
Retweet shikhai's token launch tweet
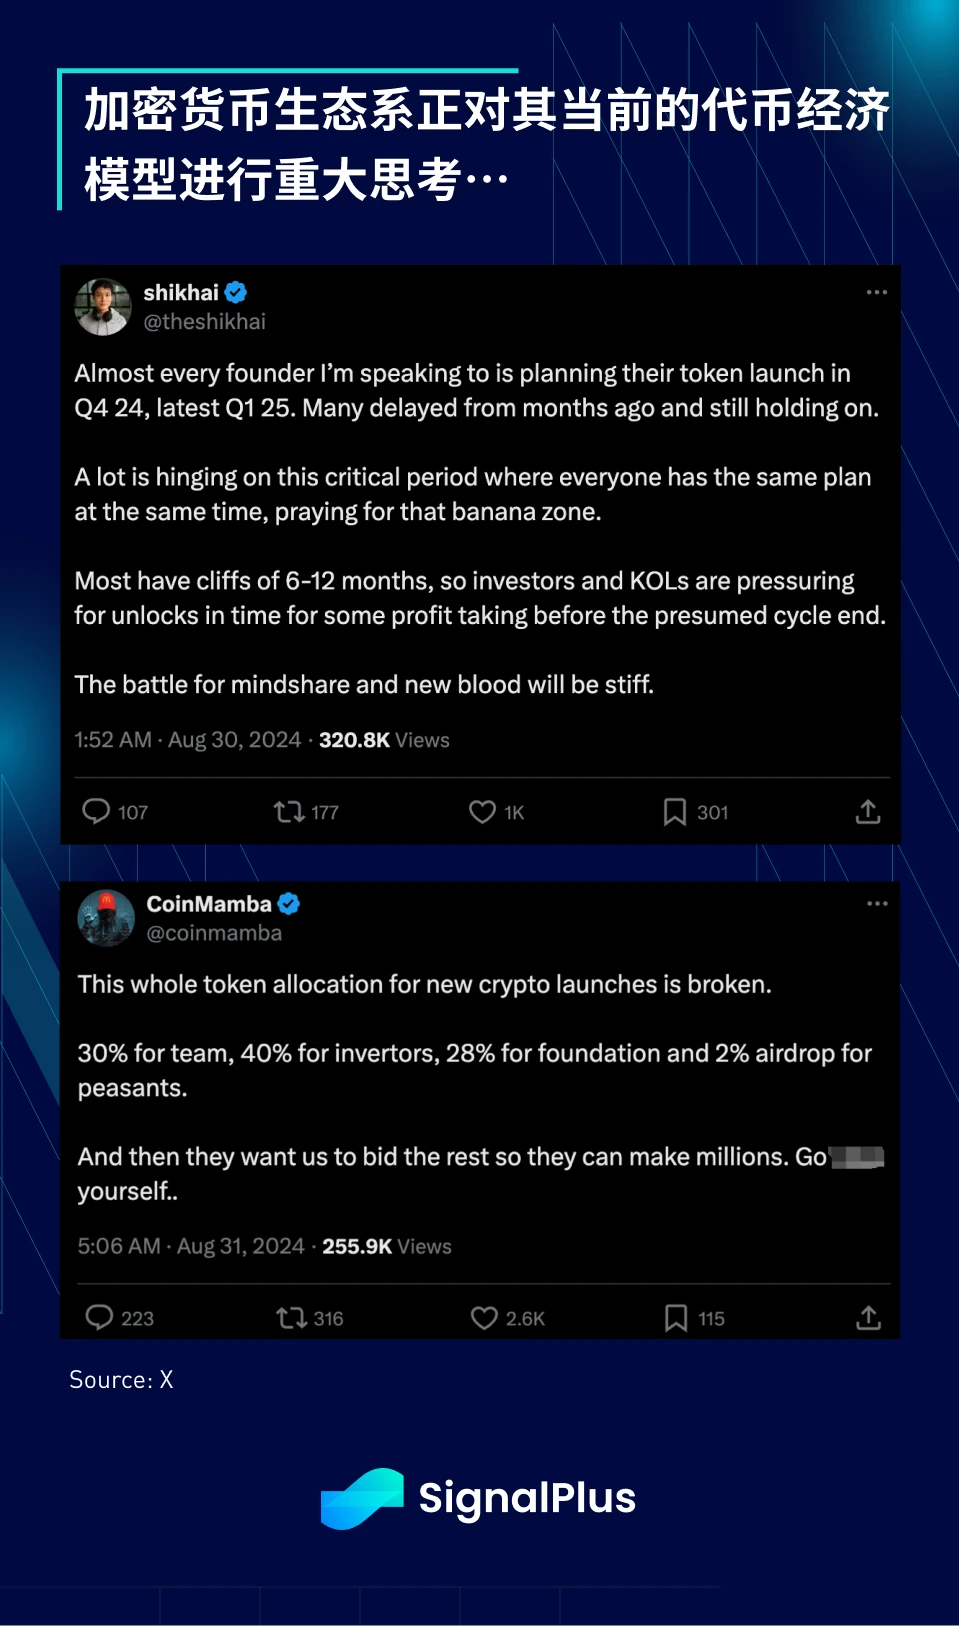point(290,811)
